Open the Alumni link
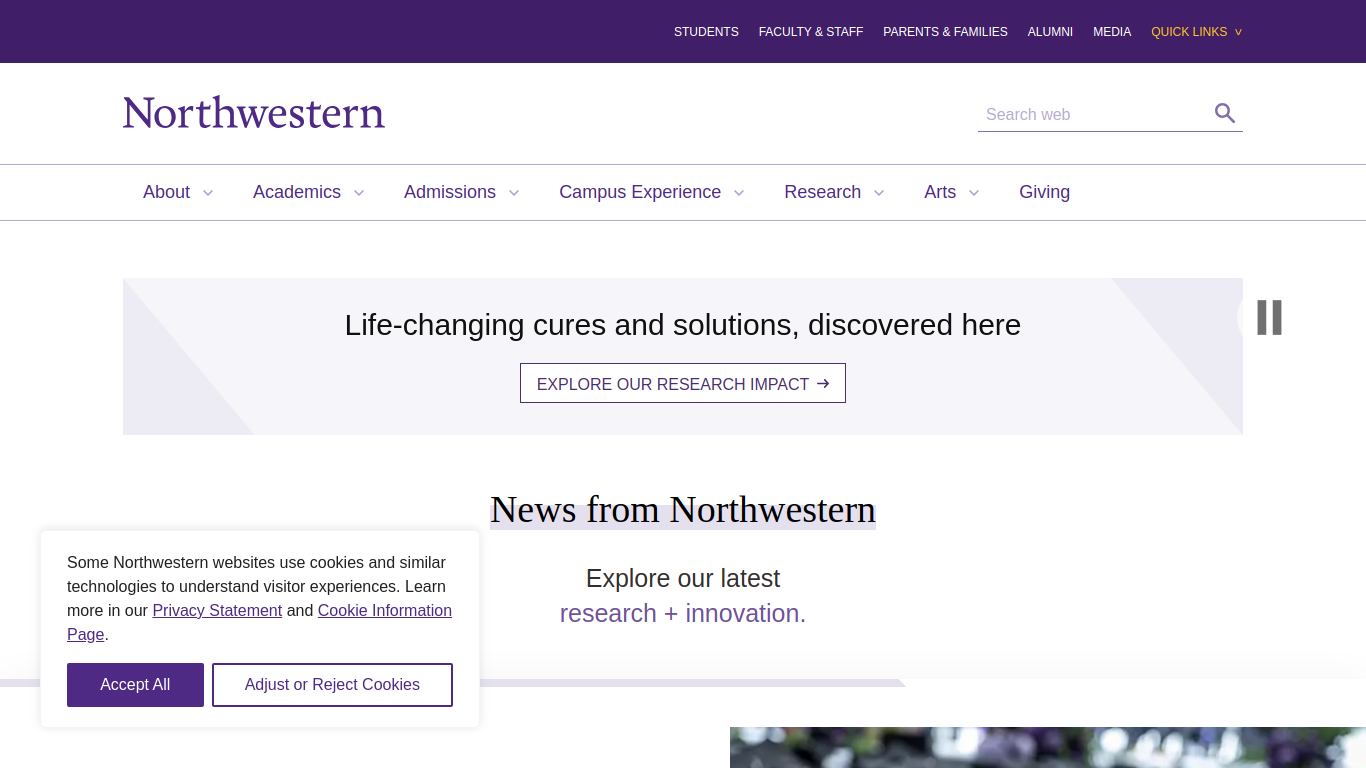1366x768 pixels. pyautogui.click(x=1050, y=32)
